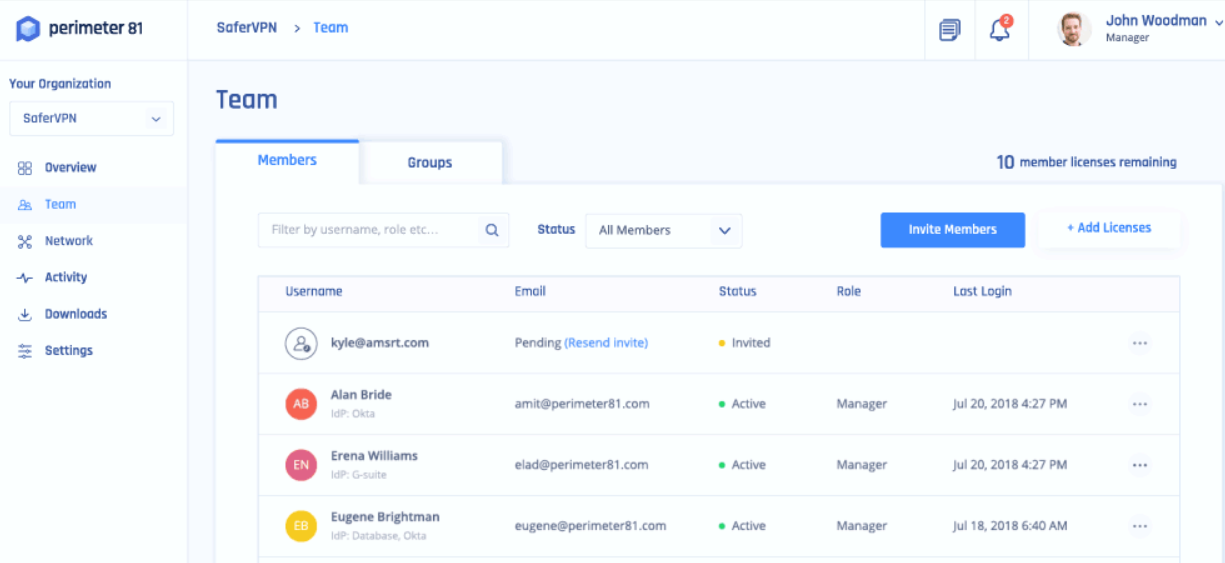Open the more options for Alan Bride
Viewport: 1225px width, 563px height.
coord(1139,404)
